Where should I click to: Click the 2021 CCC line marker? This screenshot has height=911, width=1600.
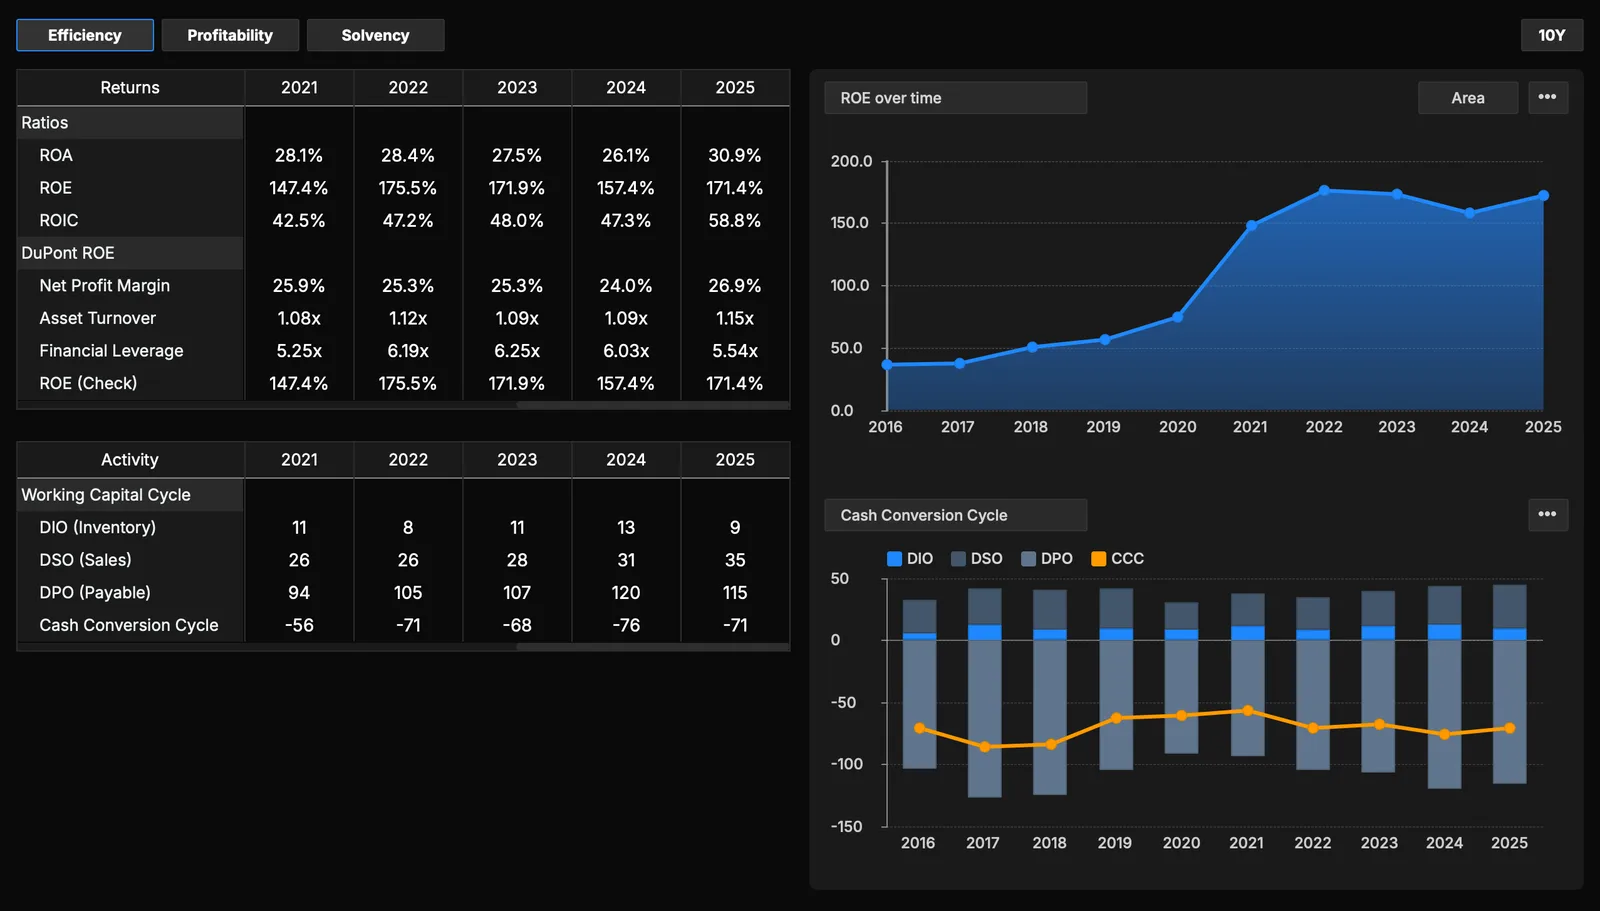pyautogui.click(x=1247, y=711)
